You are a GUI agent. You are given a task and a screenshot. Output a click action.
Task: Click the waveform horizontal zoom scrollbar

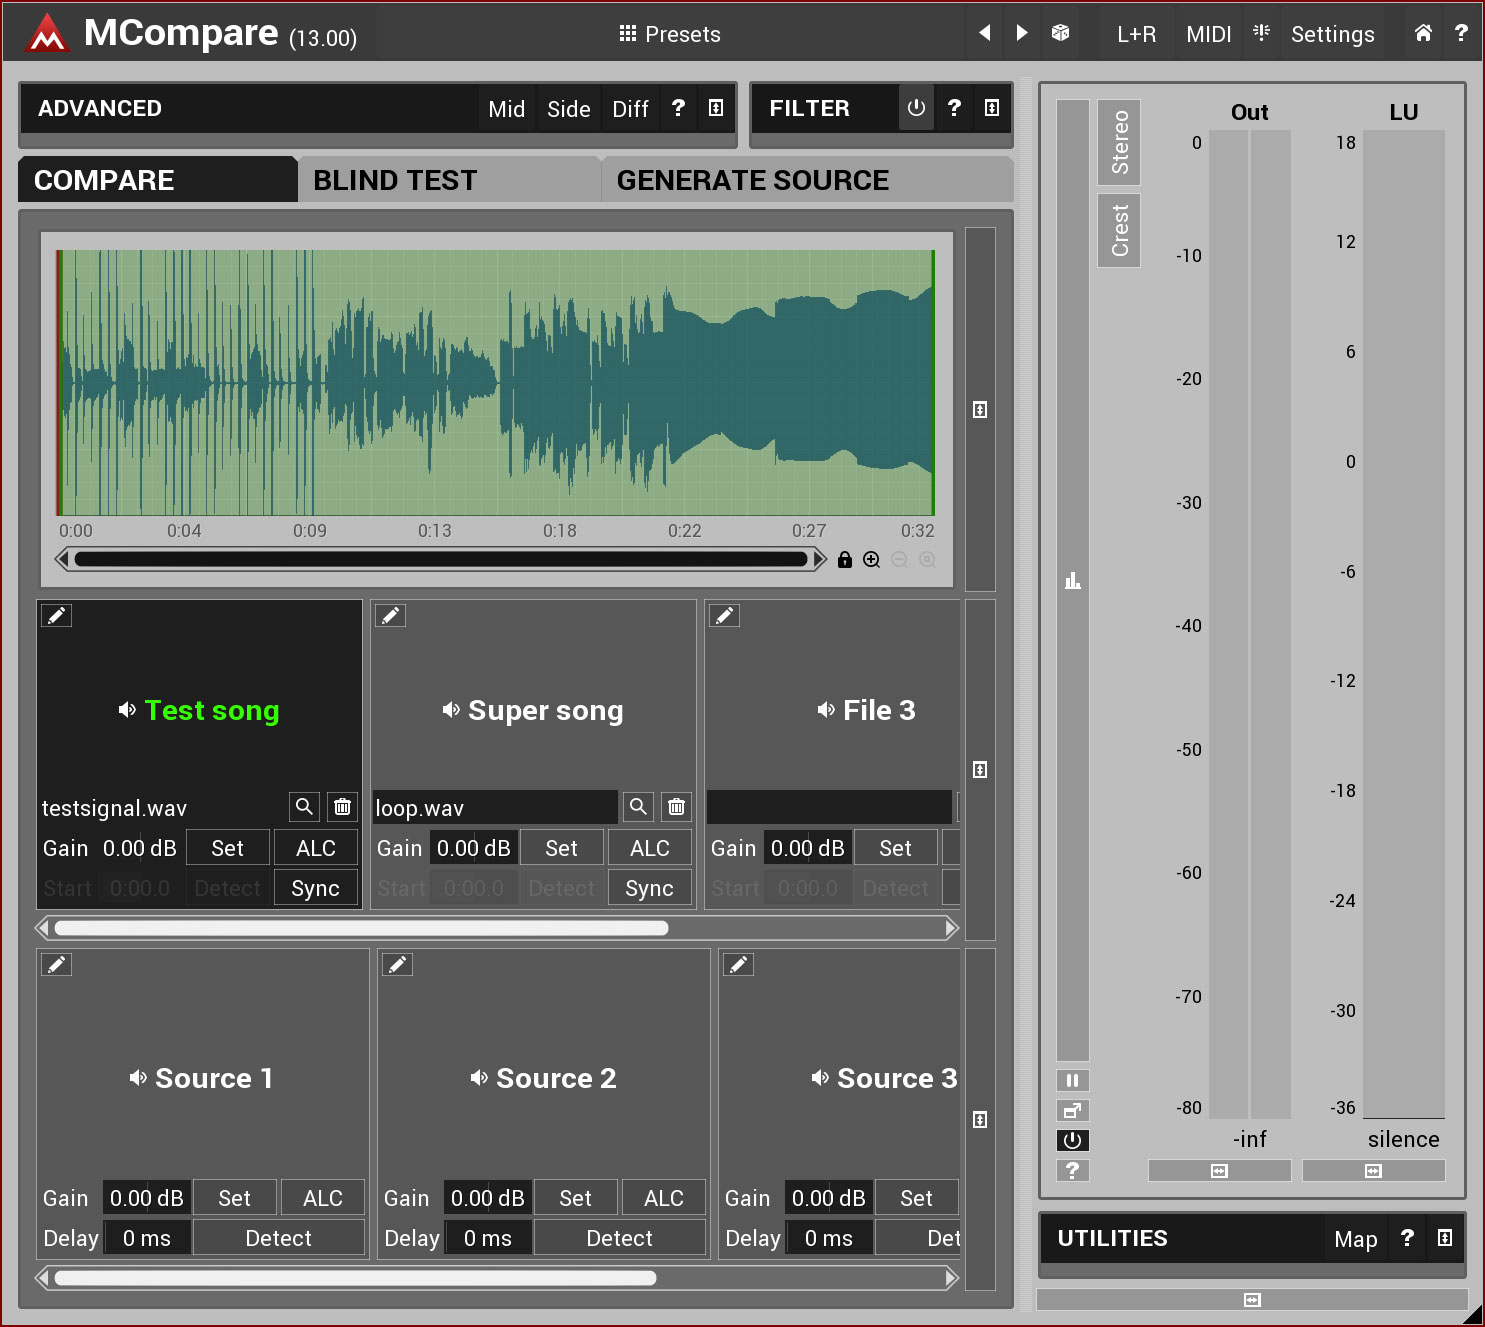[x=440, y=560]
